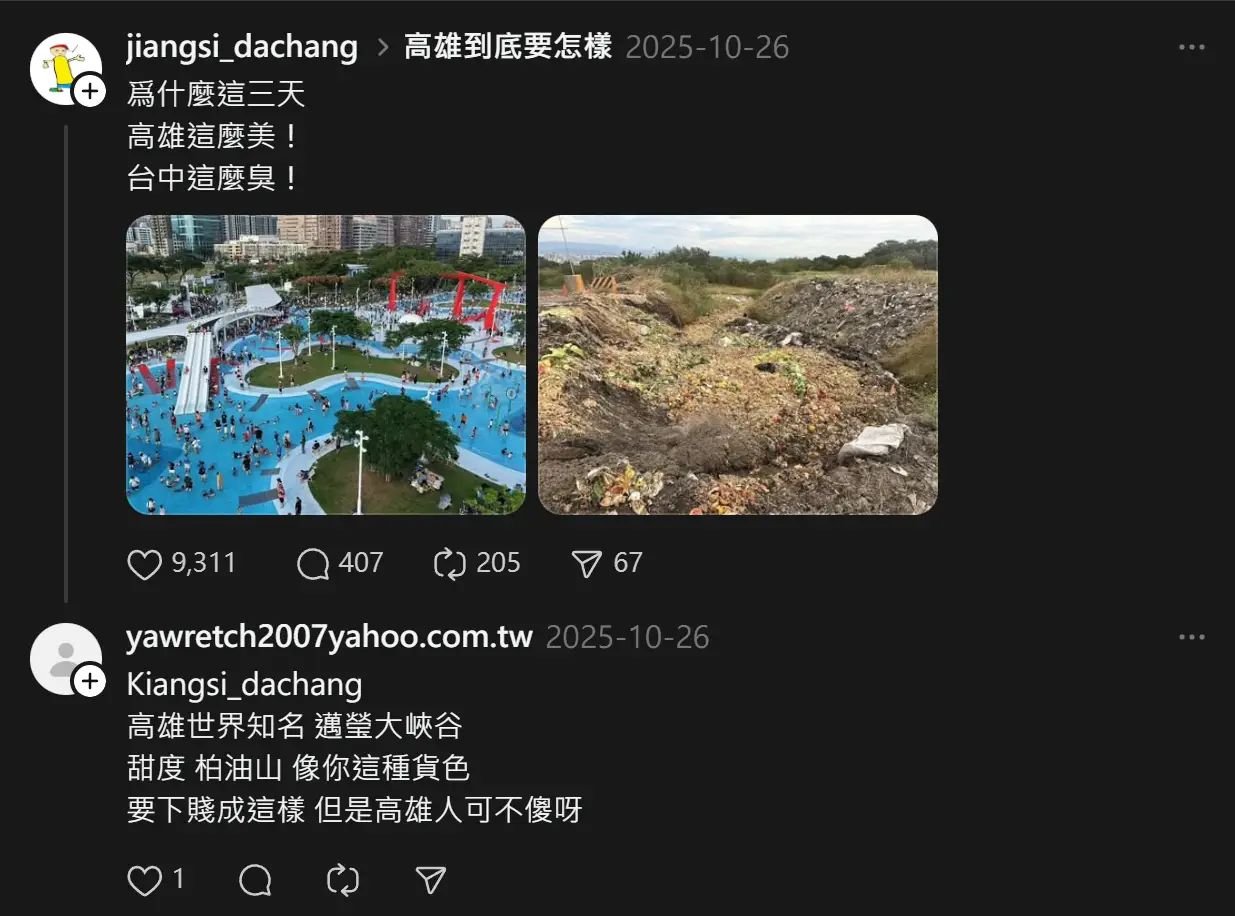Share the yawretch2007 reply
The height and width of the screenshot is (916, 1235).
coord(430,880)
